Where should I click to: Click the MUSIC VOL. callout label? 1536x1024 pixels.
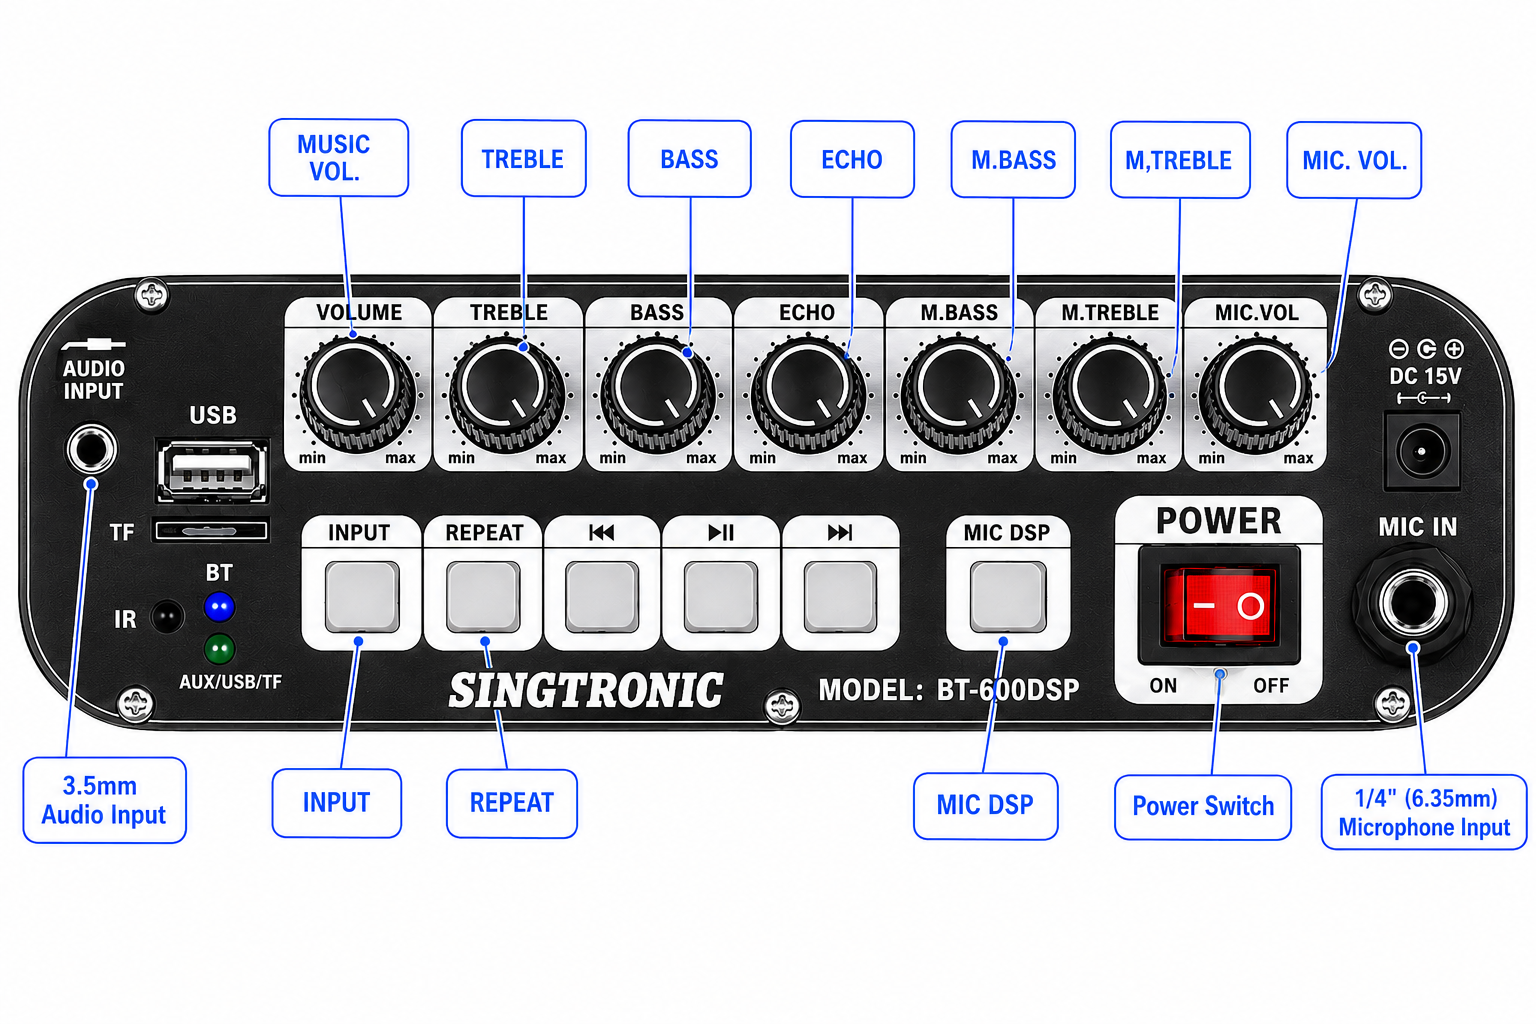pos(339,158)
